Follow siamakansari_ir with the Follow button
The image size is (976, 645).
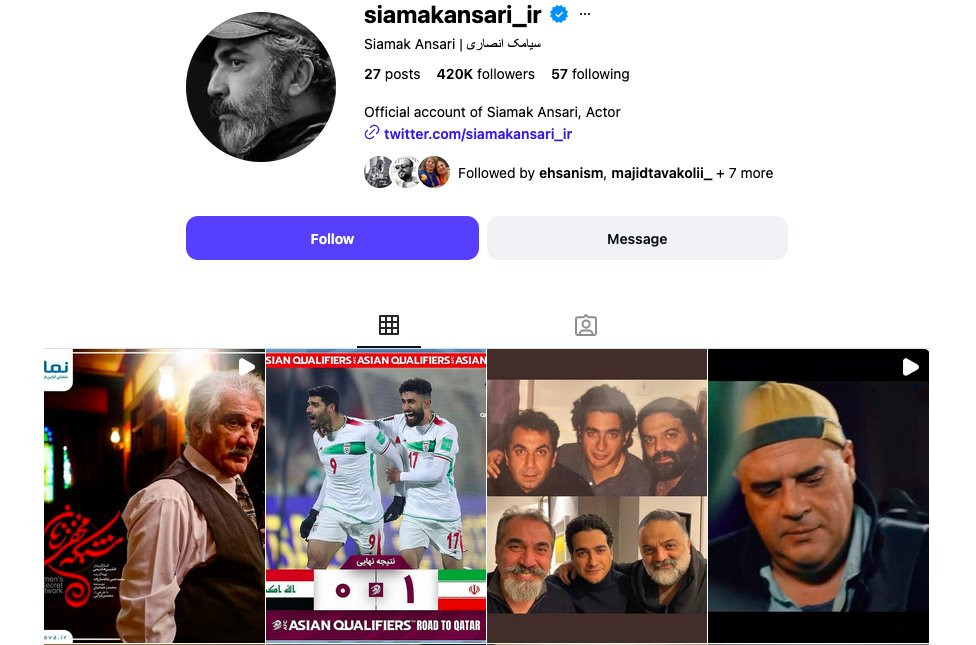(x=332, y=238)
